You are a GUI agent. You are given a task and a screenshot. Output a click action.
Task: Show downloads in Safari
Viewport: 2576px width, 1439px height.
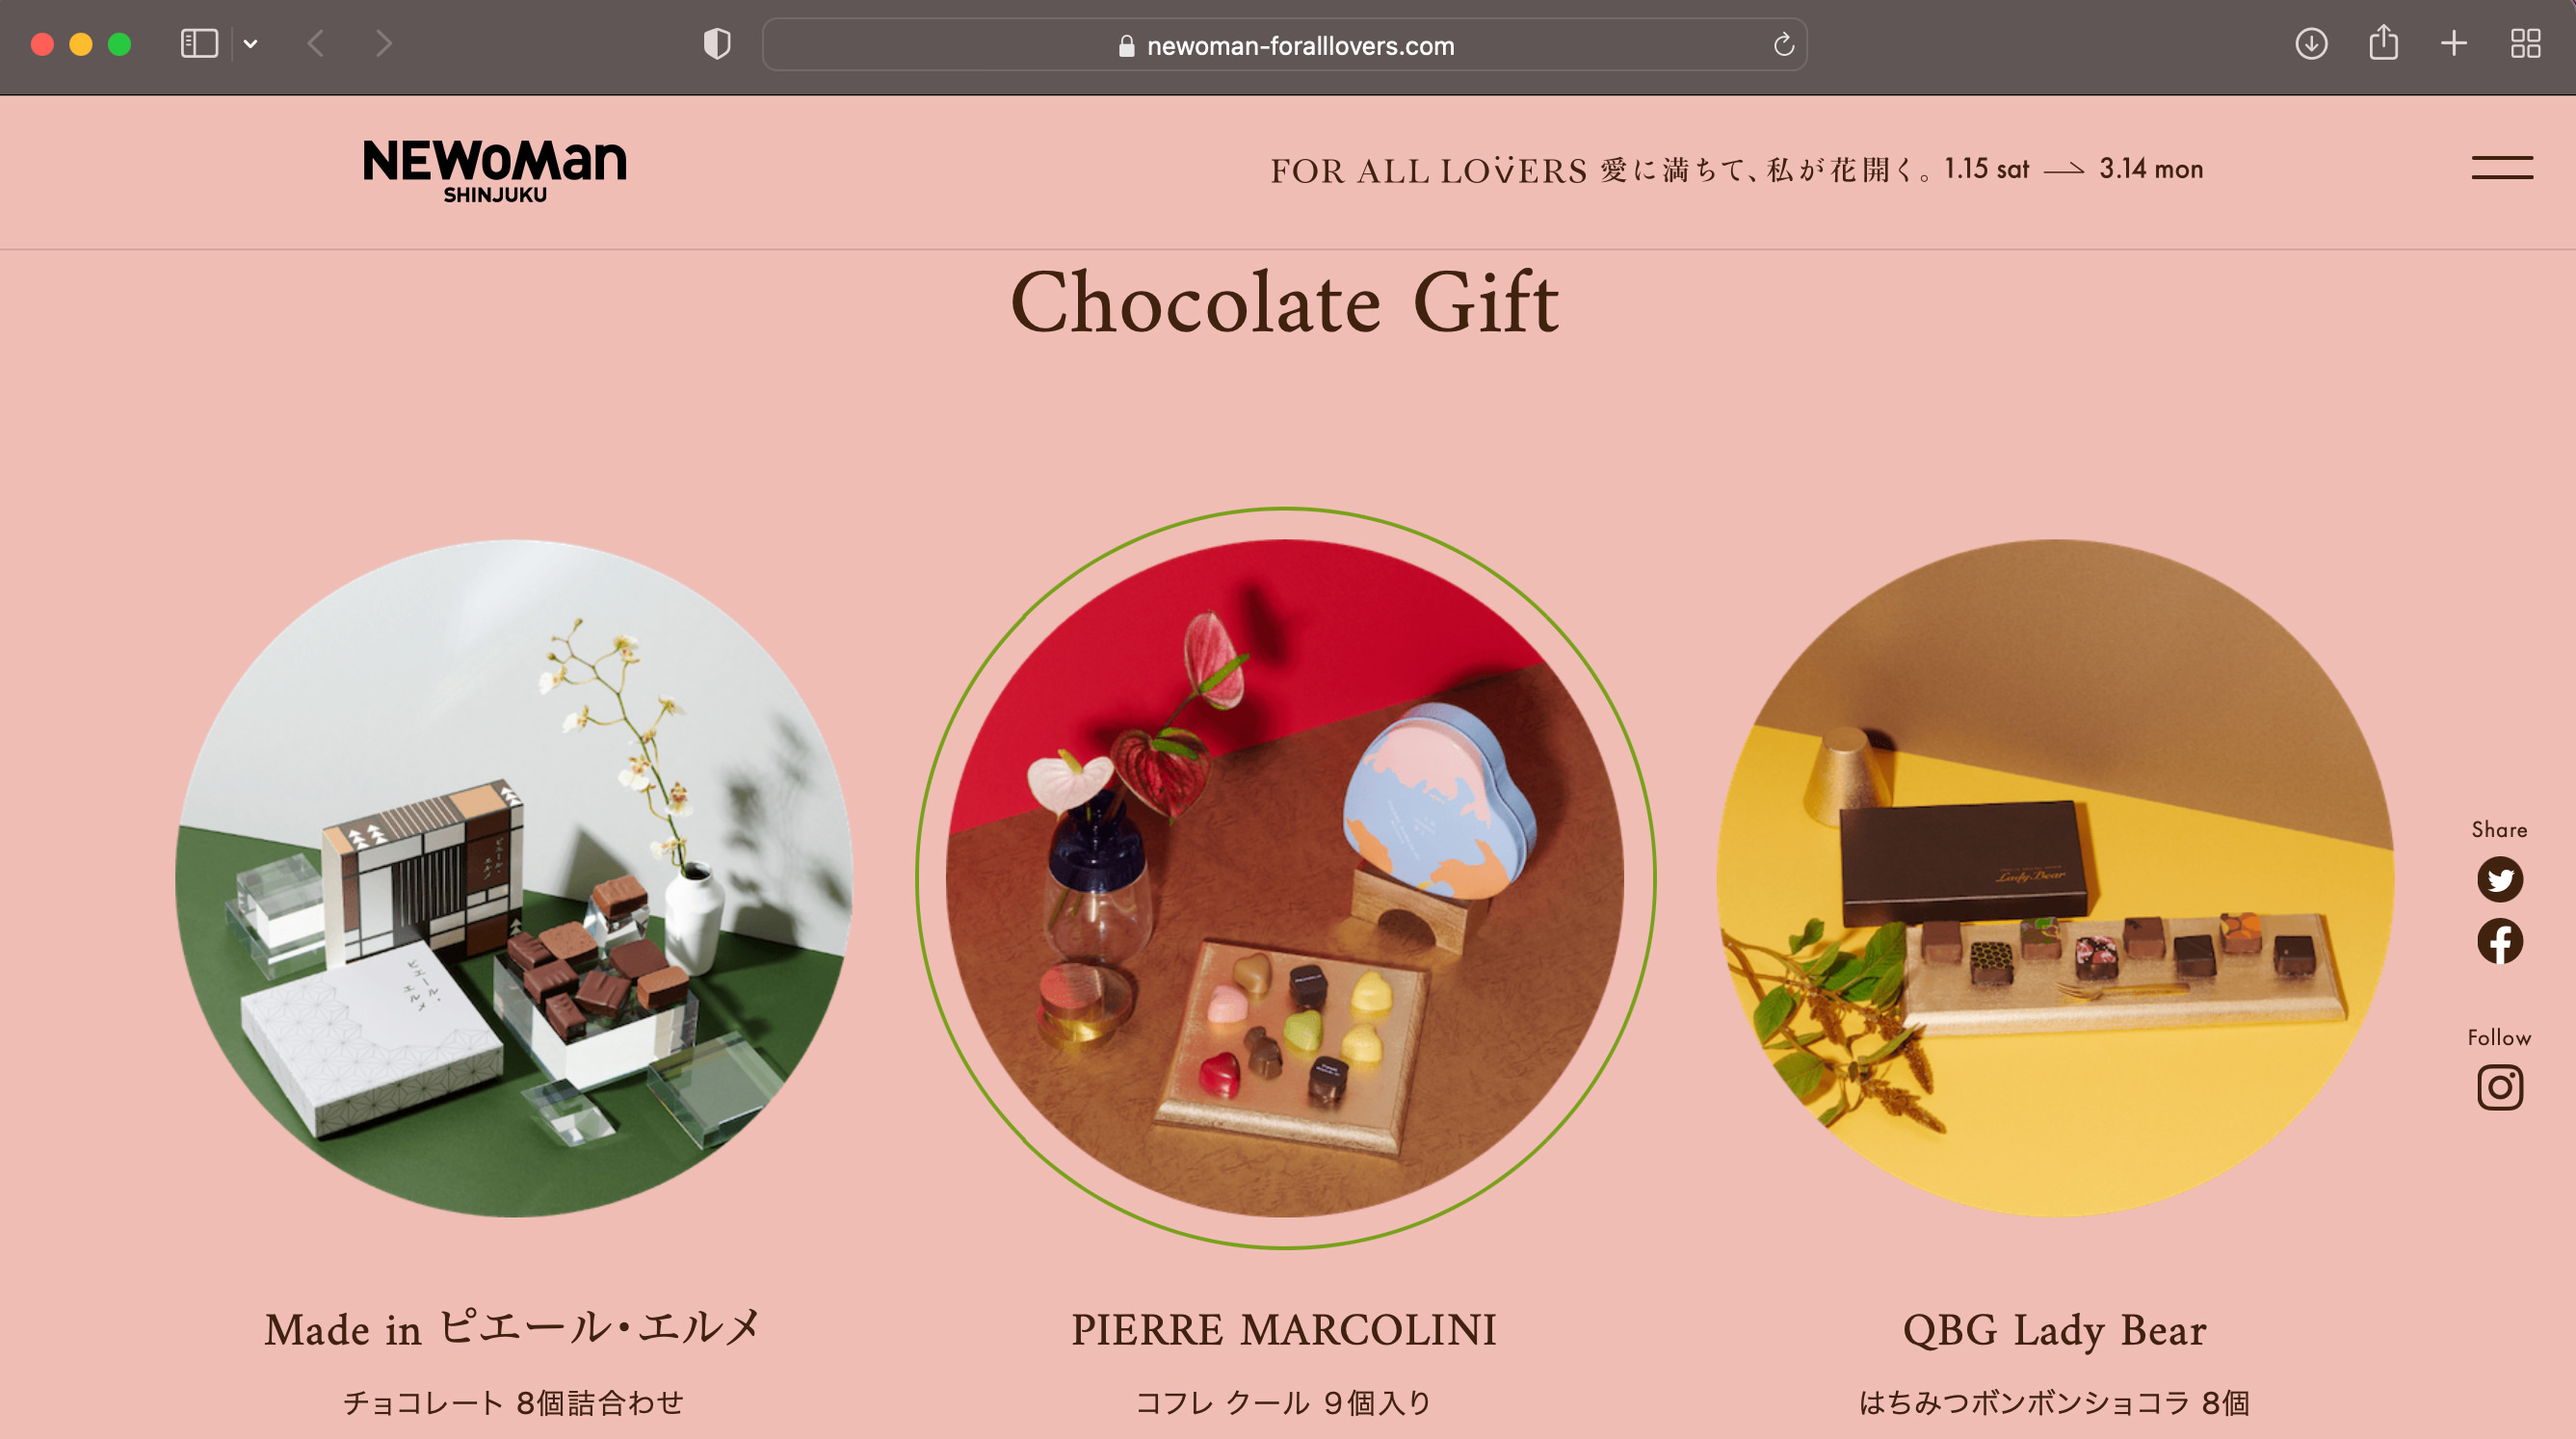click(x=2311, y=44)
